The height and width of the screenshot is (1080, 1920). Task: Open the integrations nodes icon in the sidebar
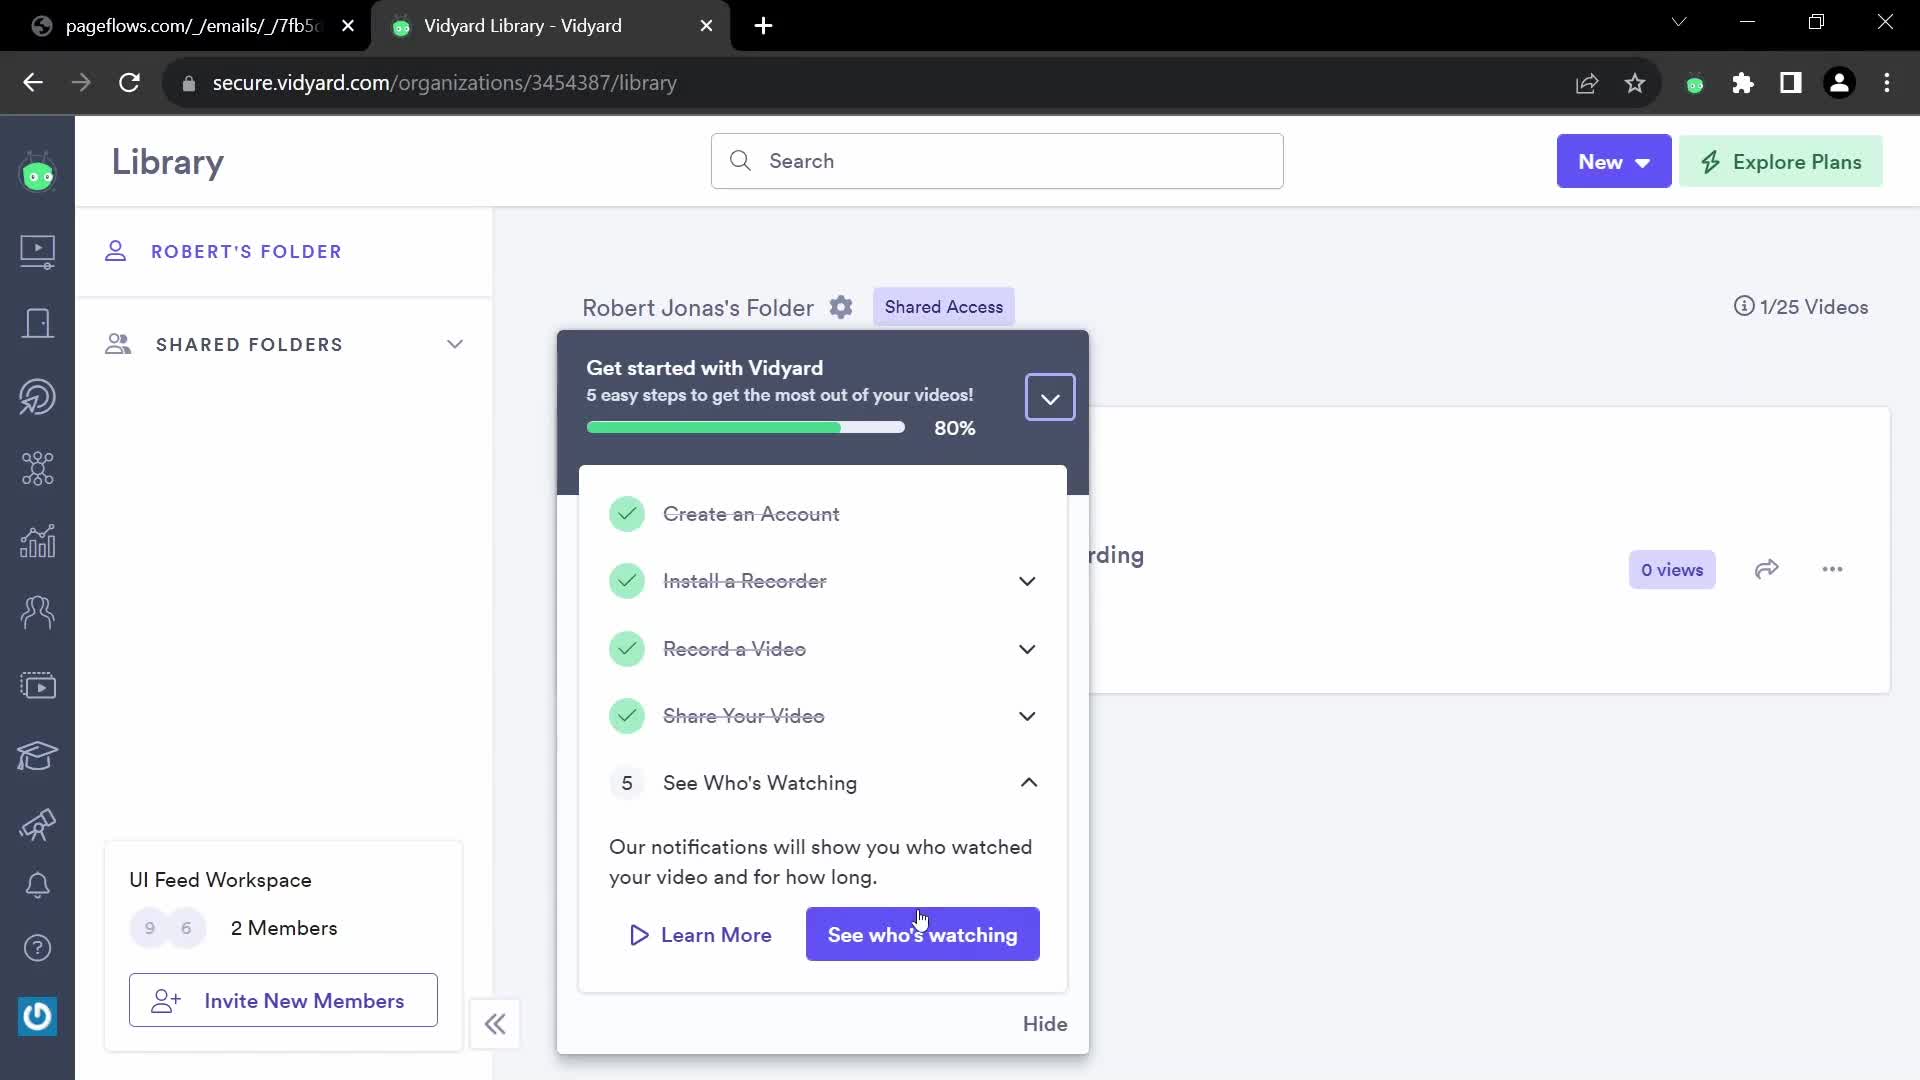pyautogui.click(x=38, y=468)
